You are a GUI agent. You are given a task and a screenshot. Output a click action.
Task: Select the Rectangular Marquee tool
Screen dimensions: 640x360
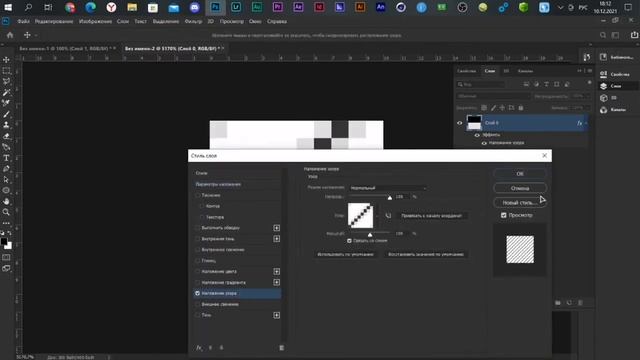click(x=6, y=71)
